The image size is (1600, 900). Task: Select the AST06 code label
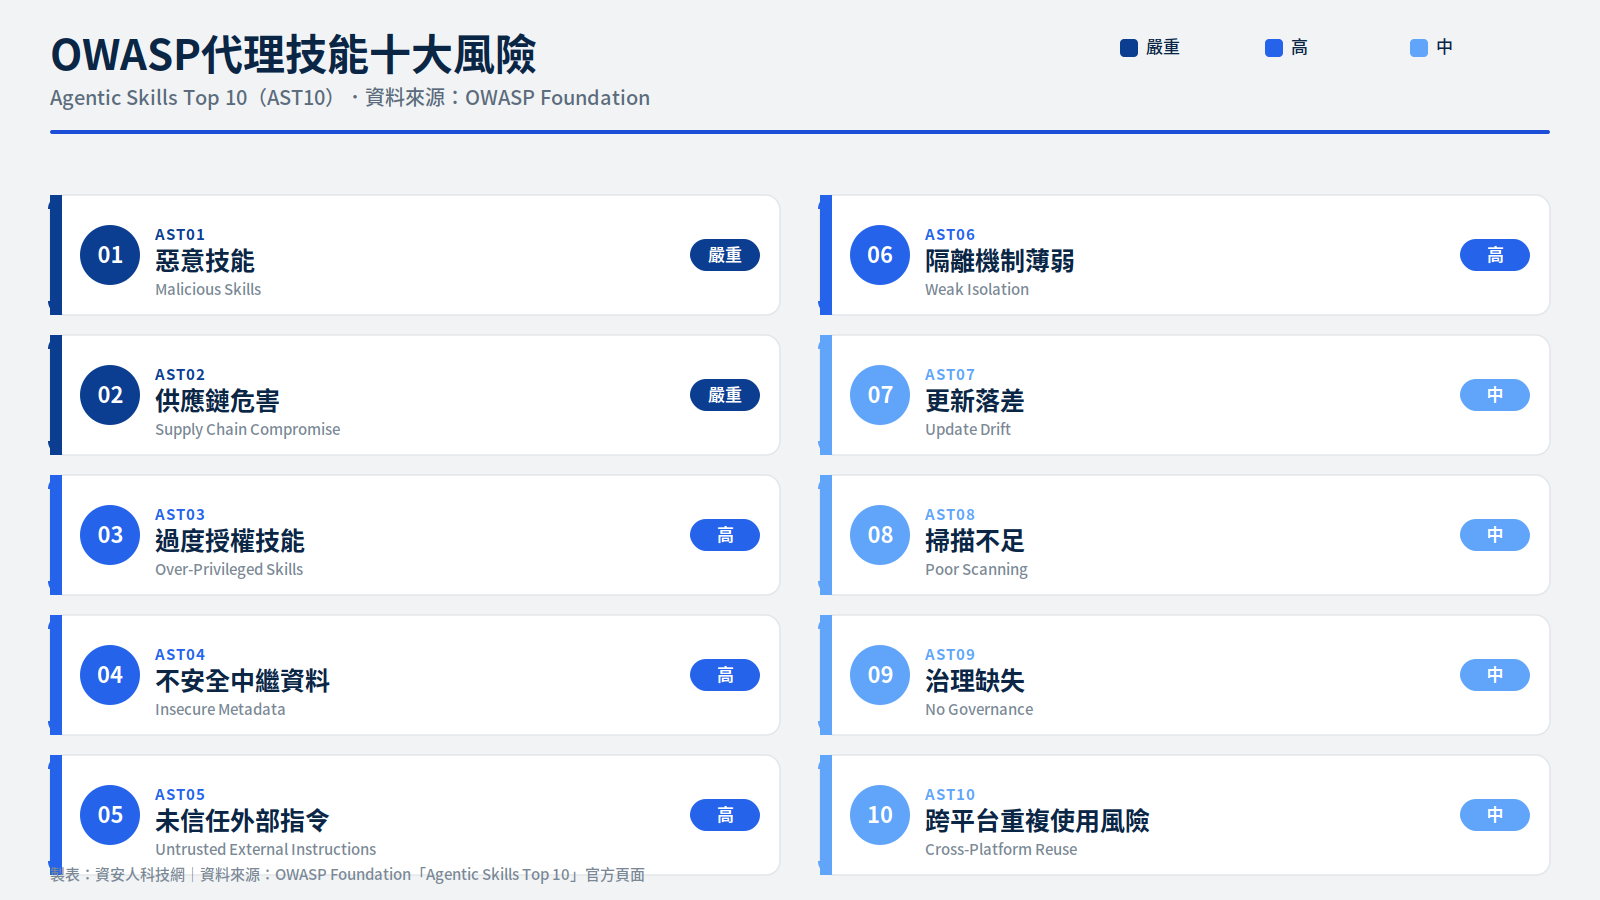(x=950, y=235)
